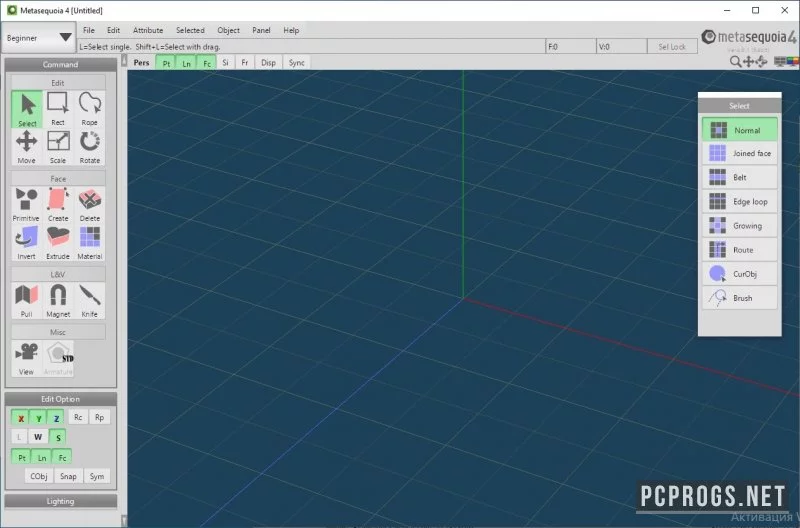
Task: Choose the Delete face tool
Action: [90, 205]
